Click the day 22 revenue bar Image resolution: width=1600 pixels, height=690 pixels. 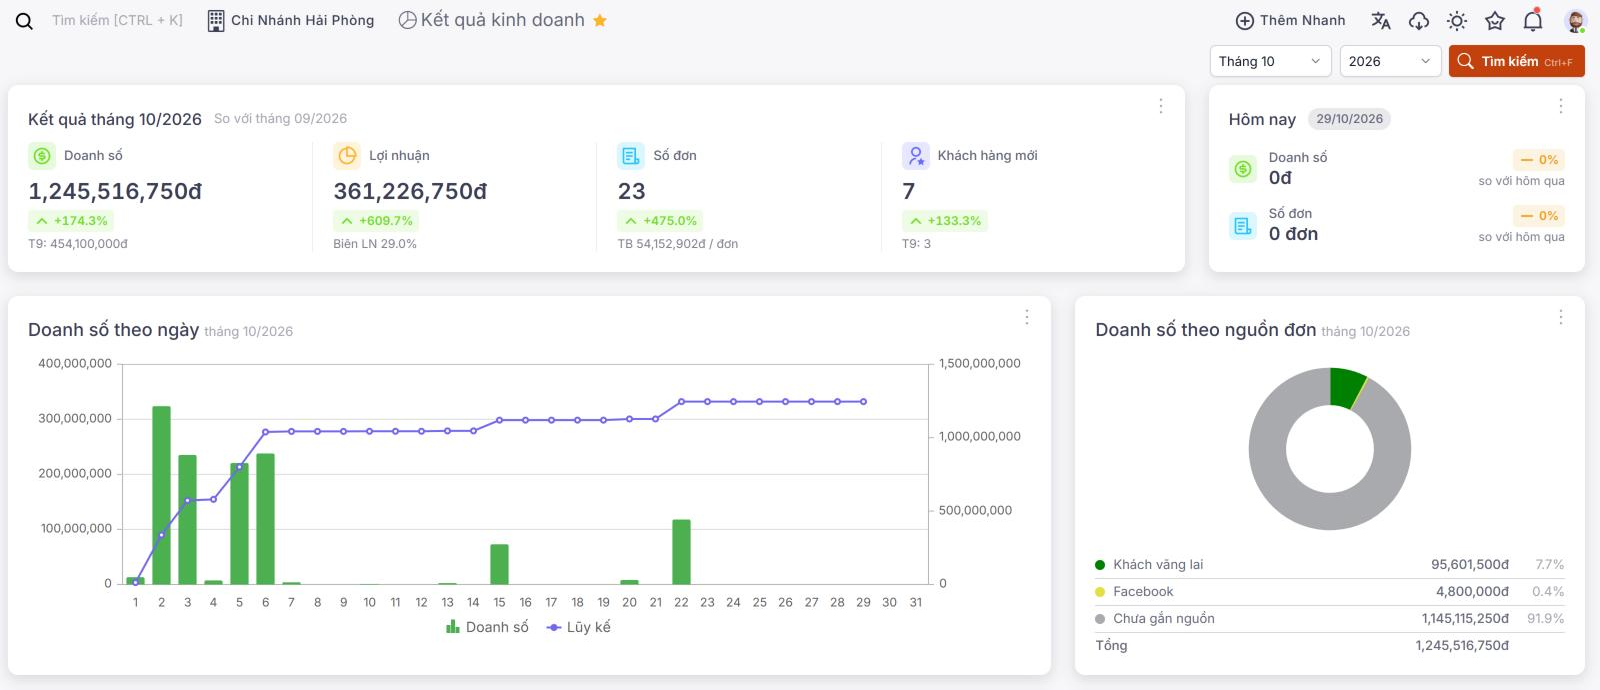(x=681, y=552)
